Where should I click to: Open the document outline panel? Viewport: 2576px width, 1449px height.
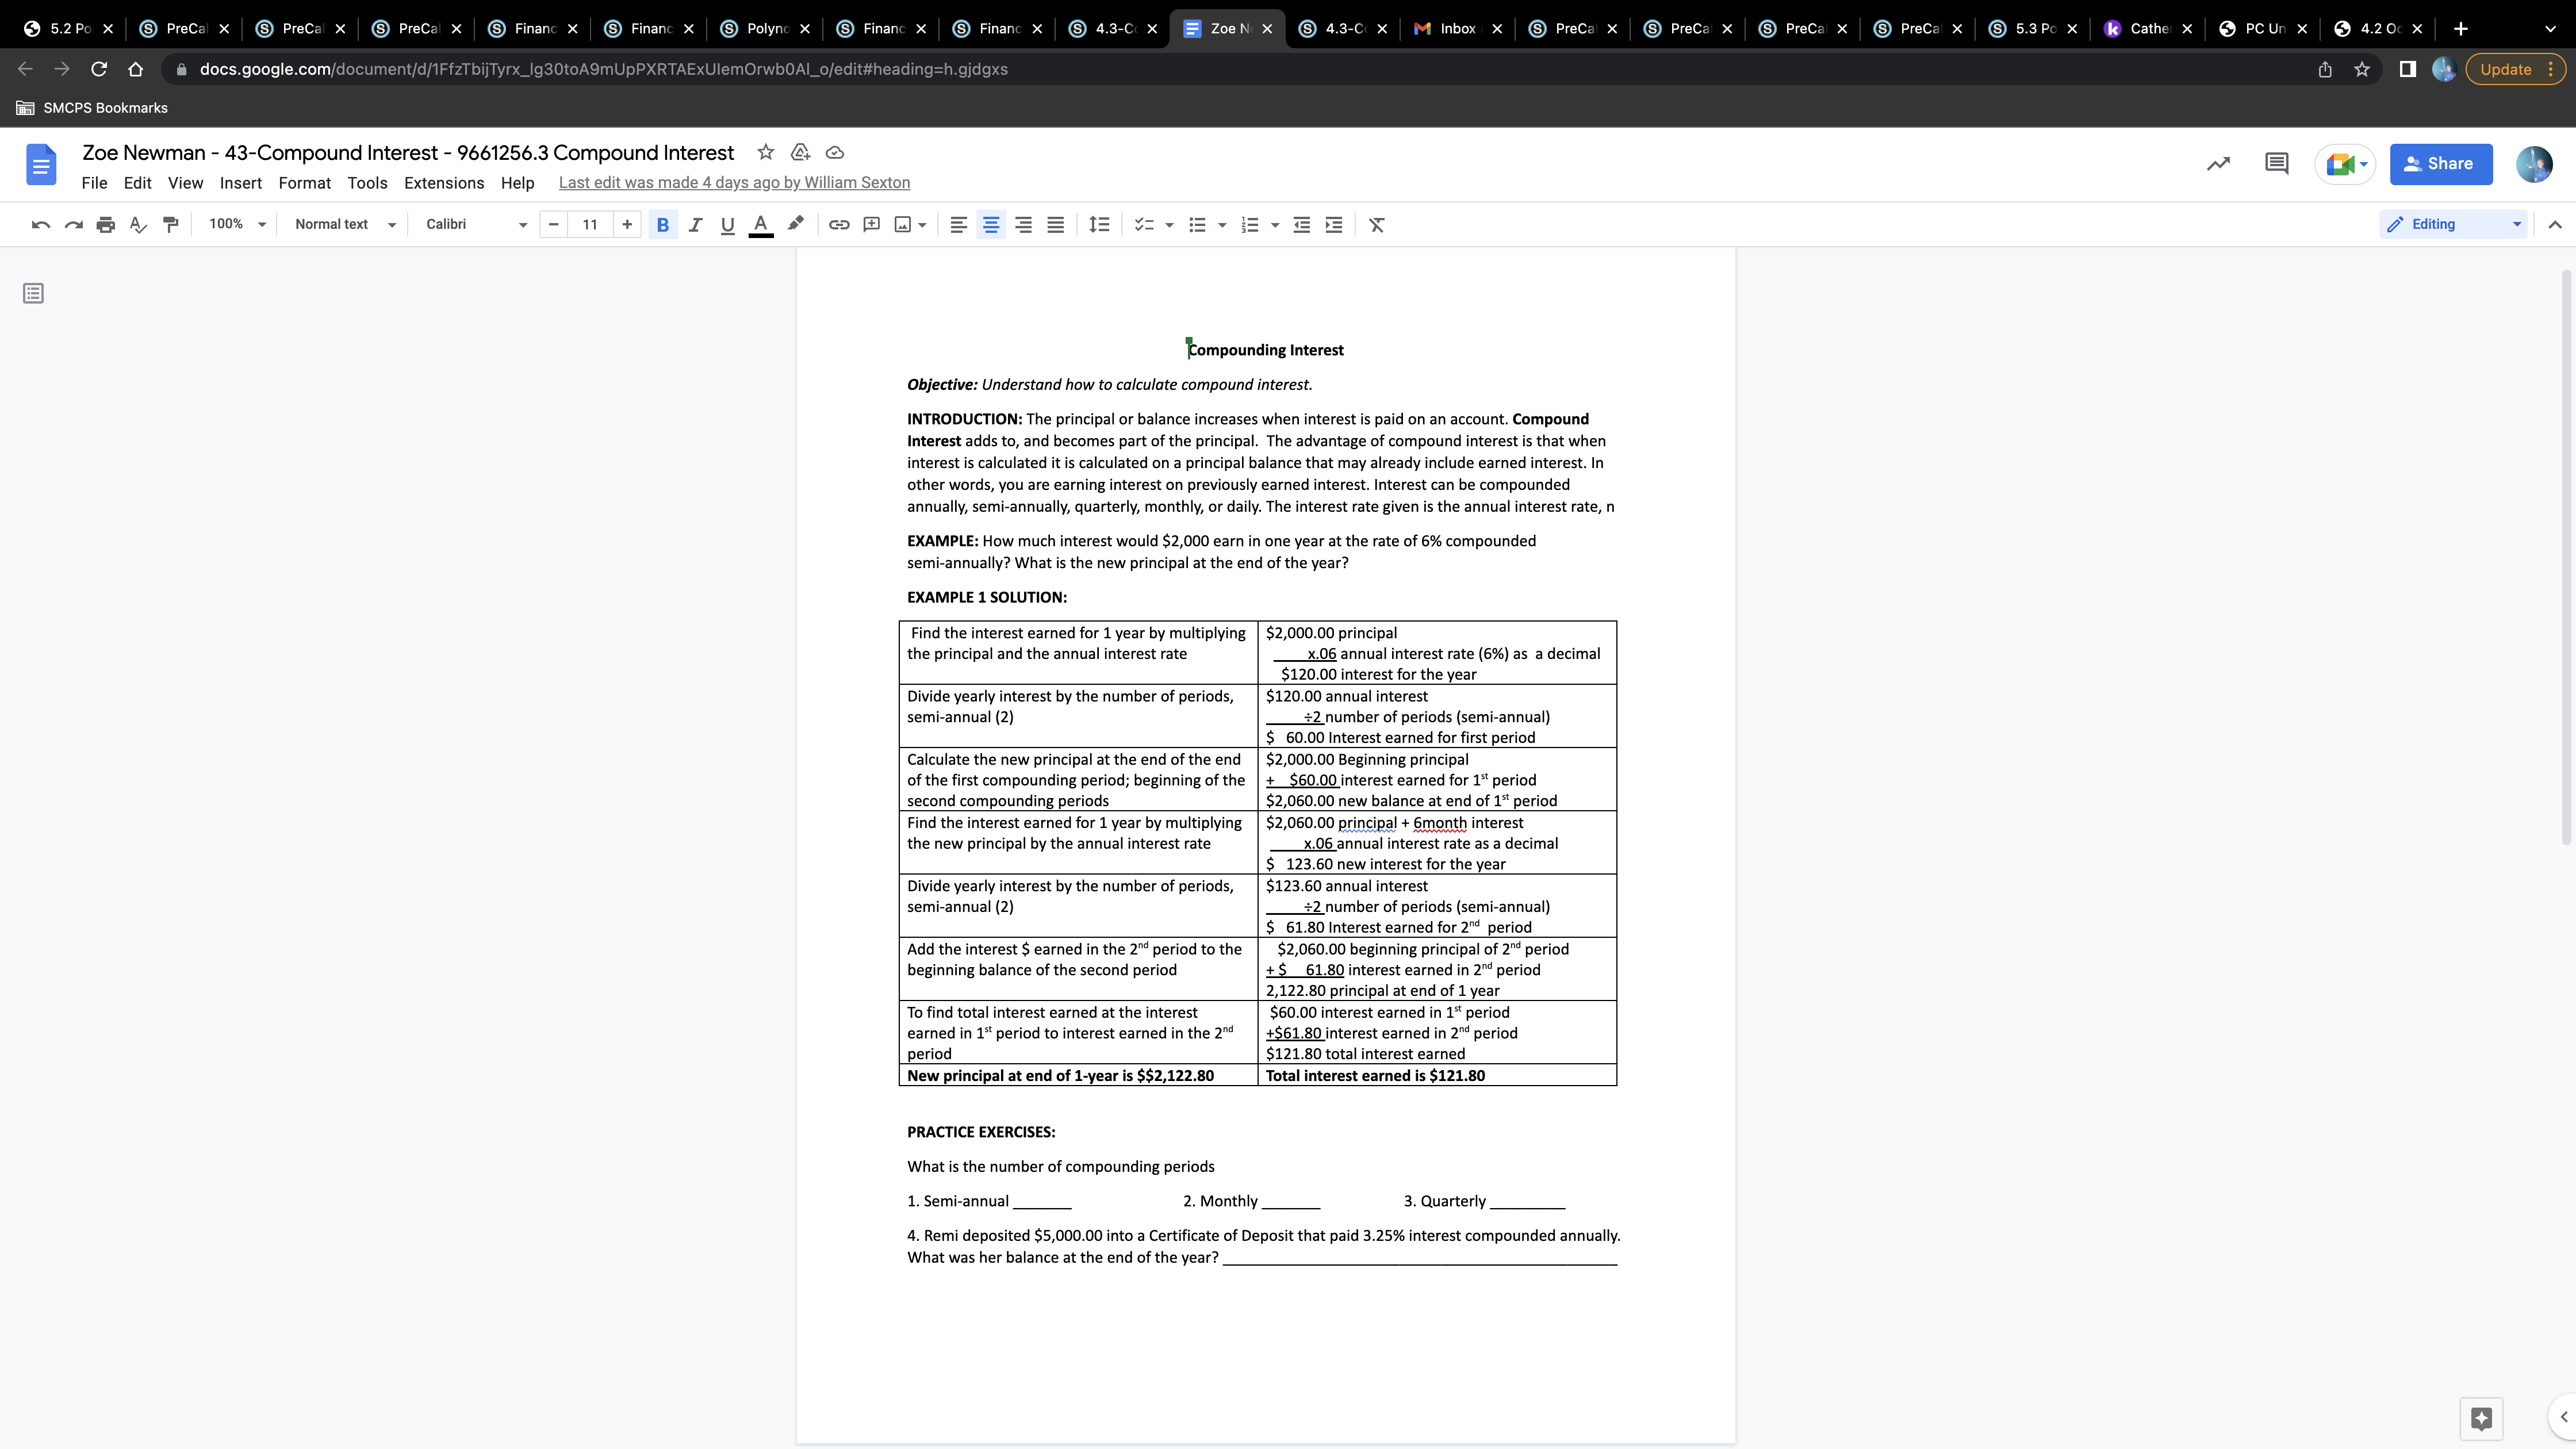coord(33,292)
